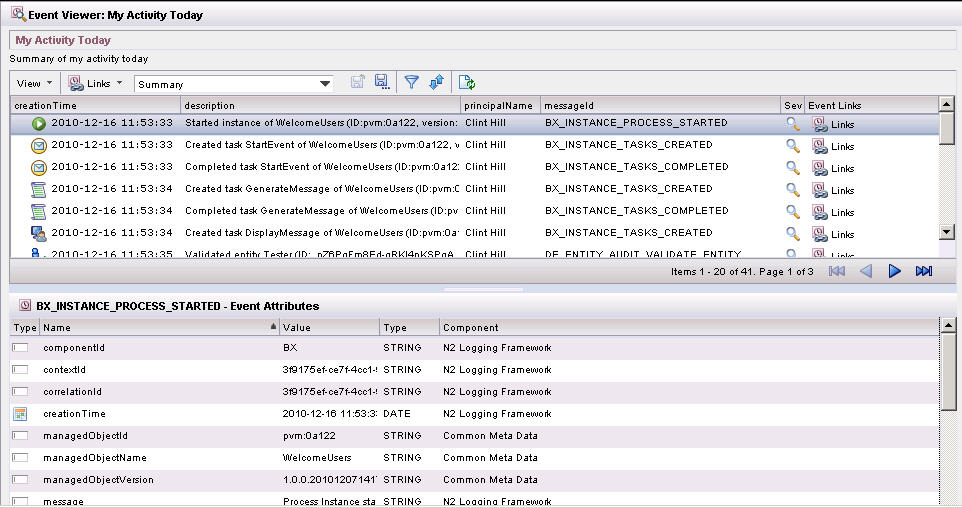Select the managedObjectId attribute row
The image size is (962, 508).
[x=474, y=436]
